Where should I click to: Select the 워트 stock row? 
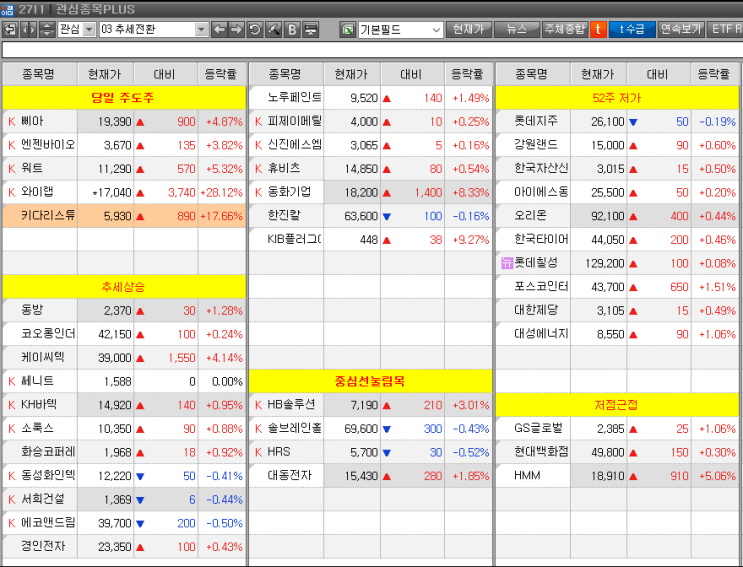(124, 169)
